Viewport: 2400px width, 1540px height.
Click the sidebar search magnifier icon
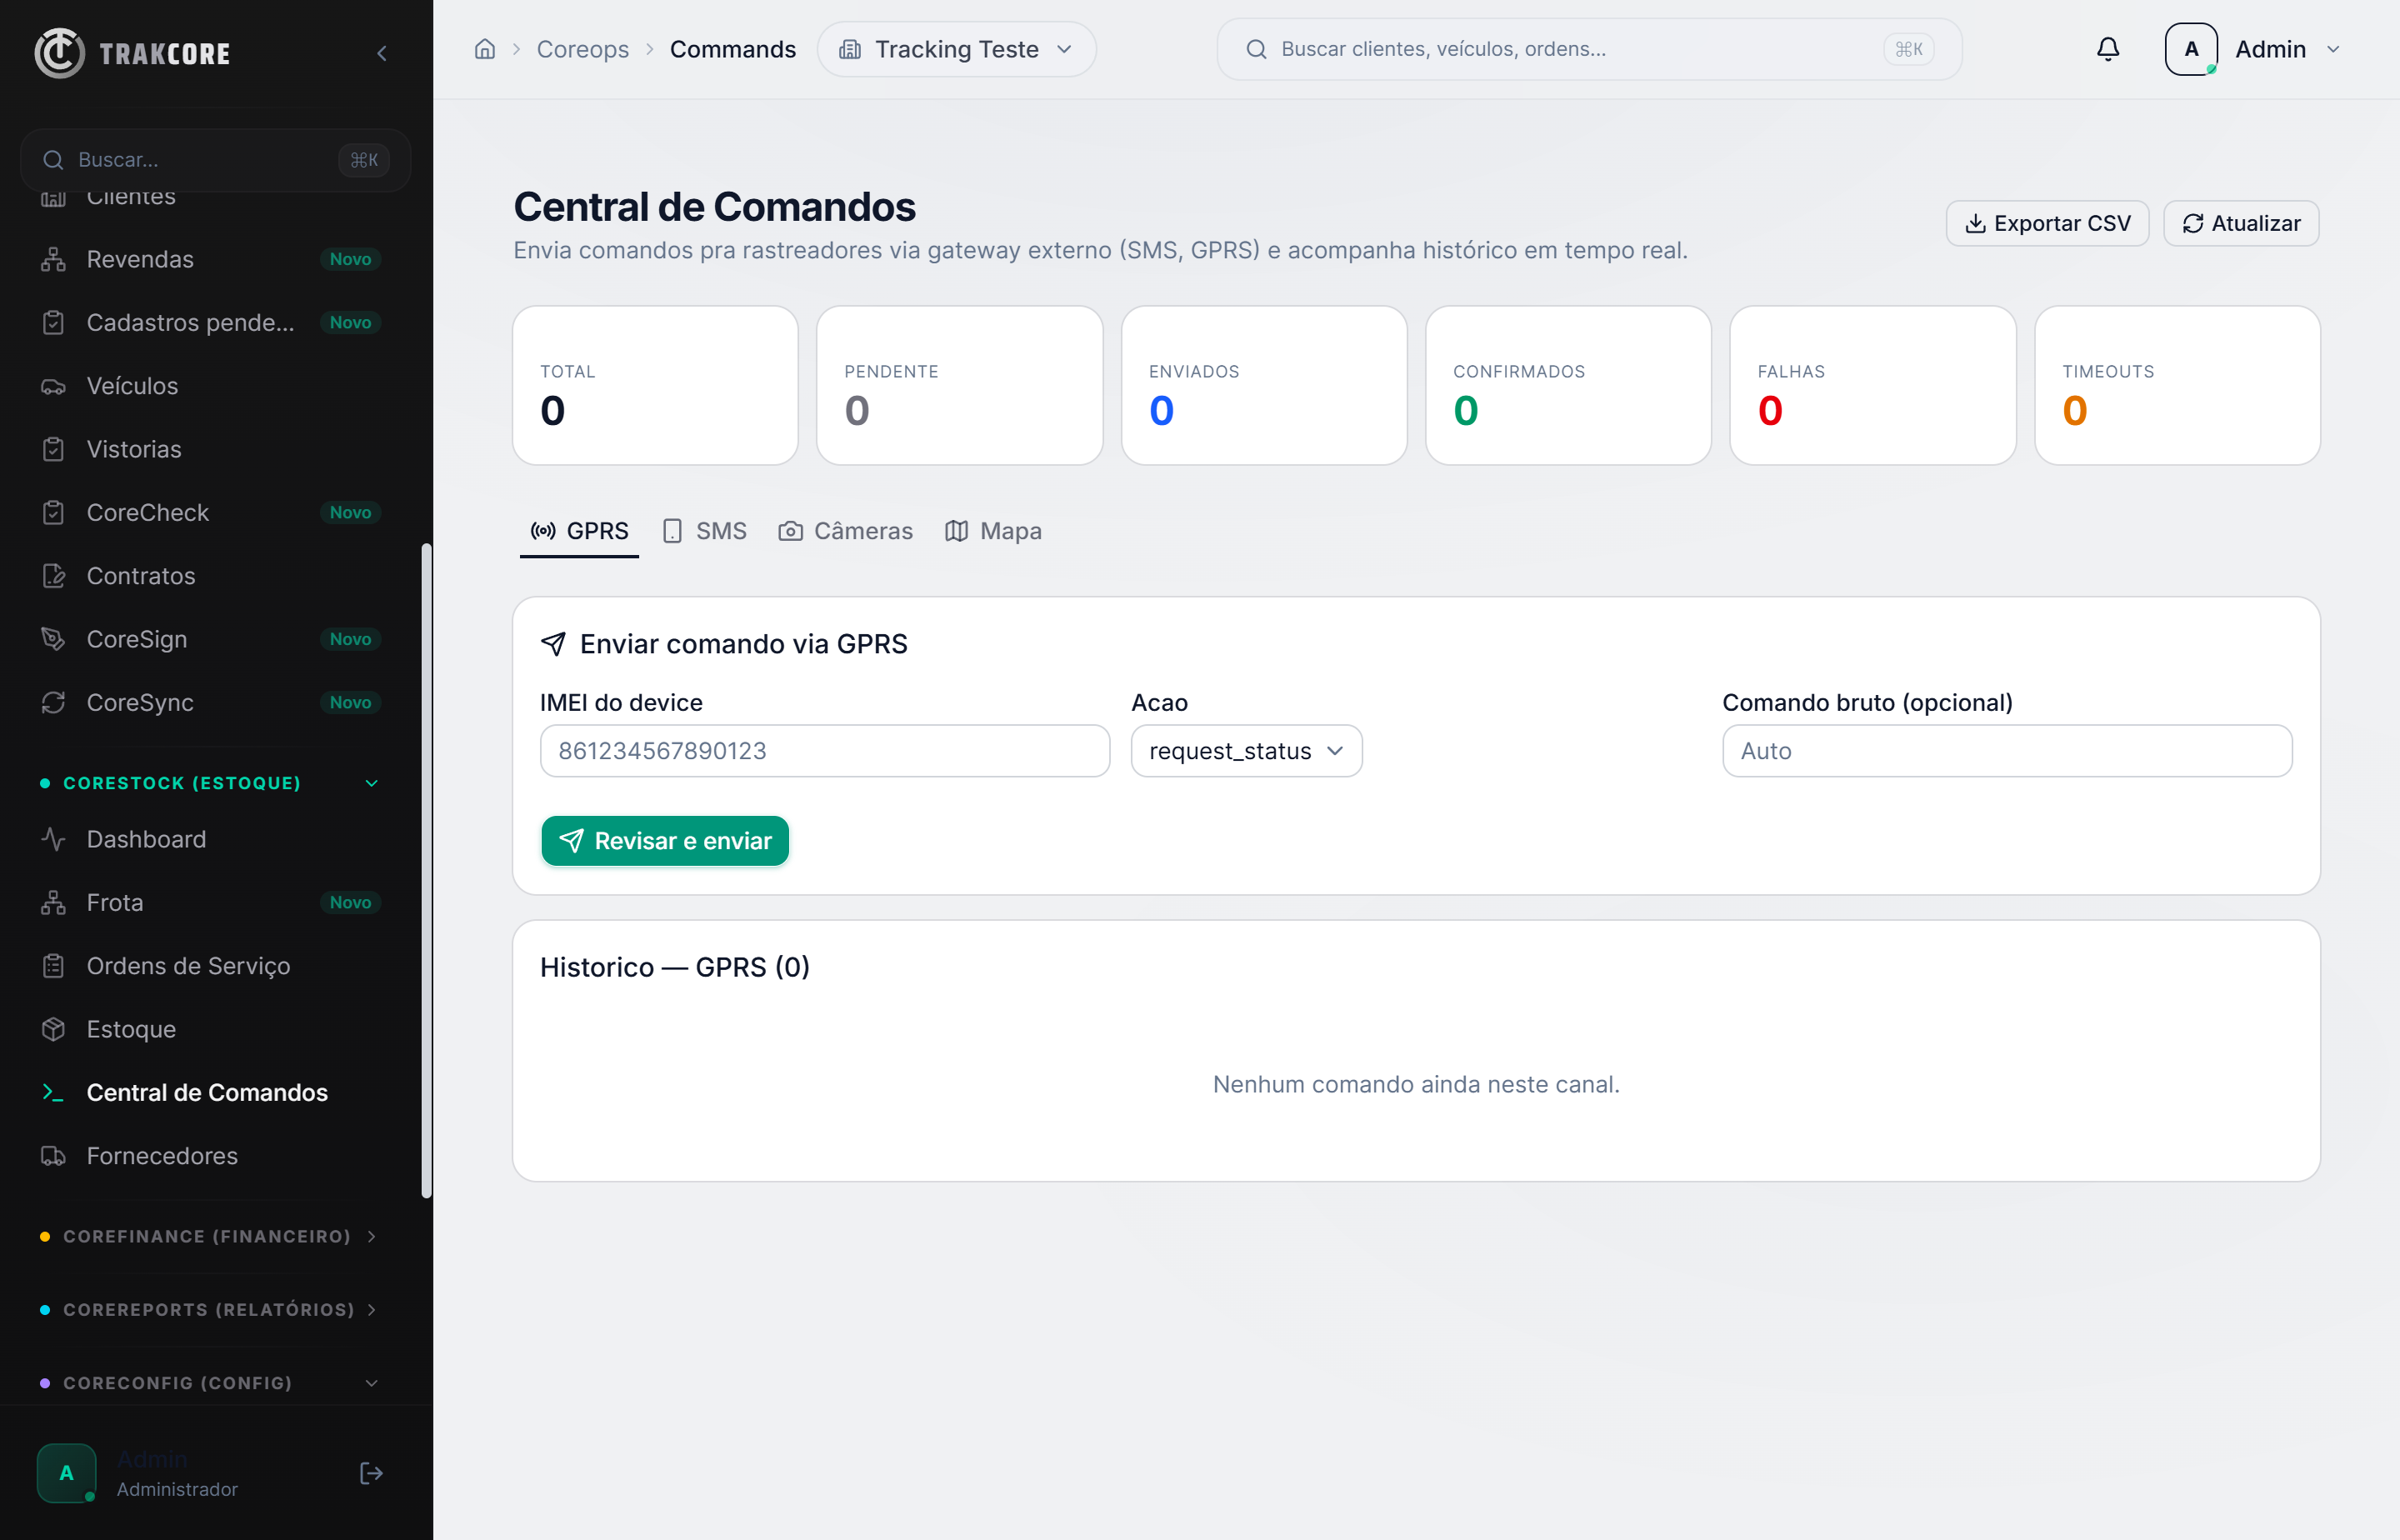53,160
